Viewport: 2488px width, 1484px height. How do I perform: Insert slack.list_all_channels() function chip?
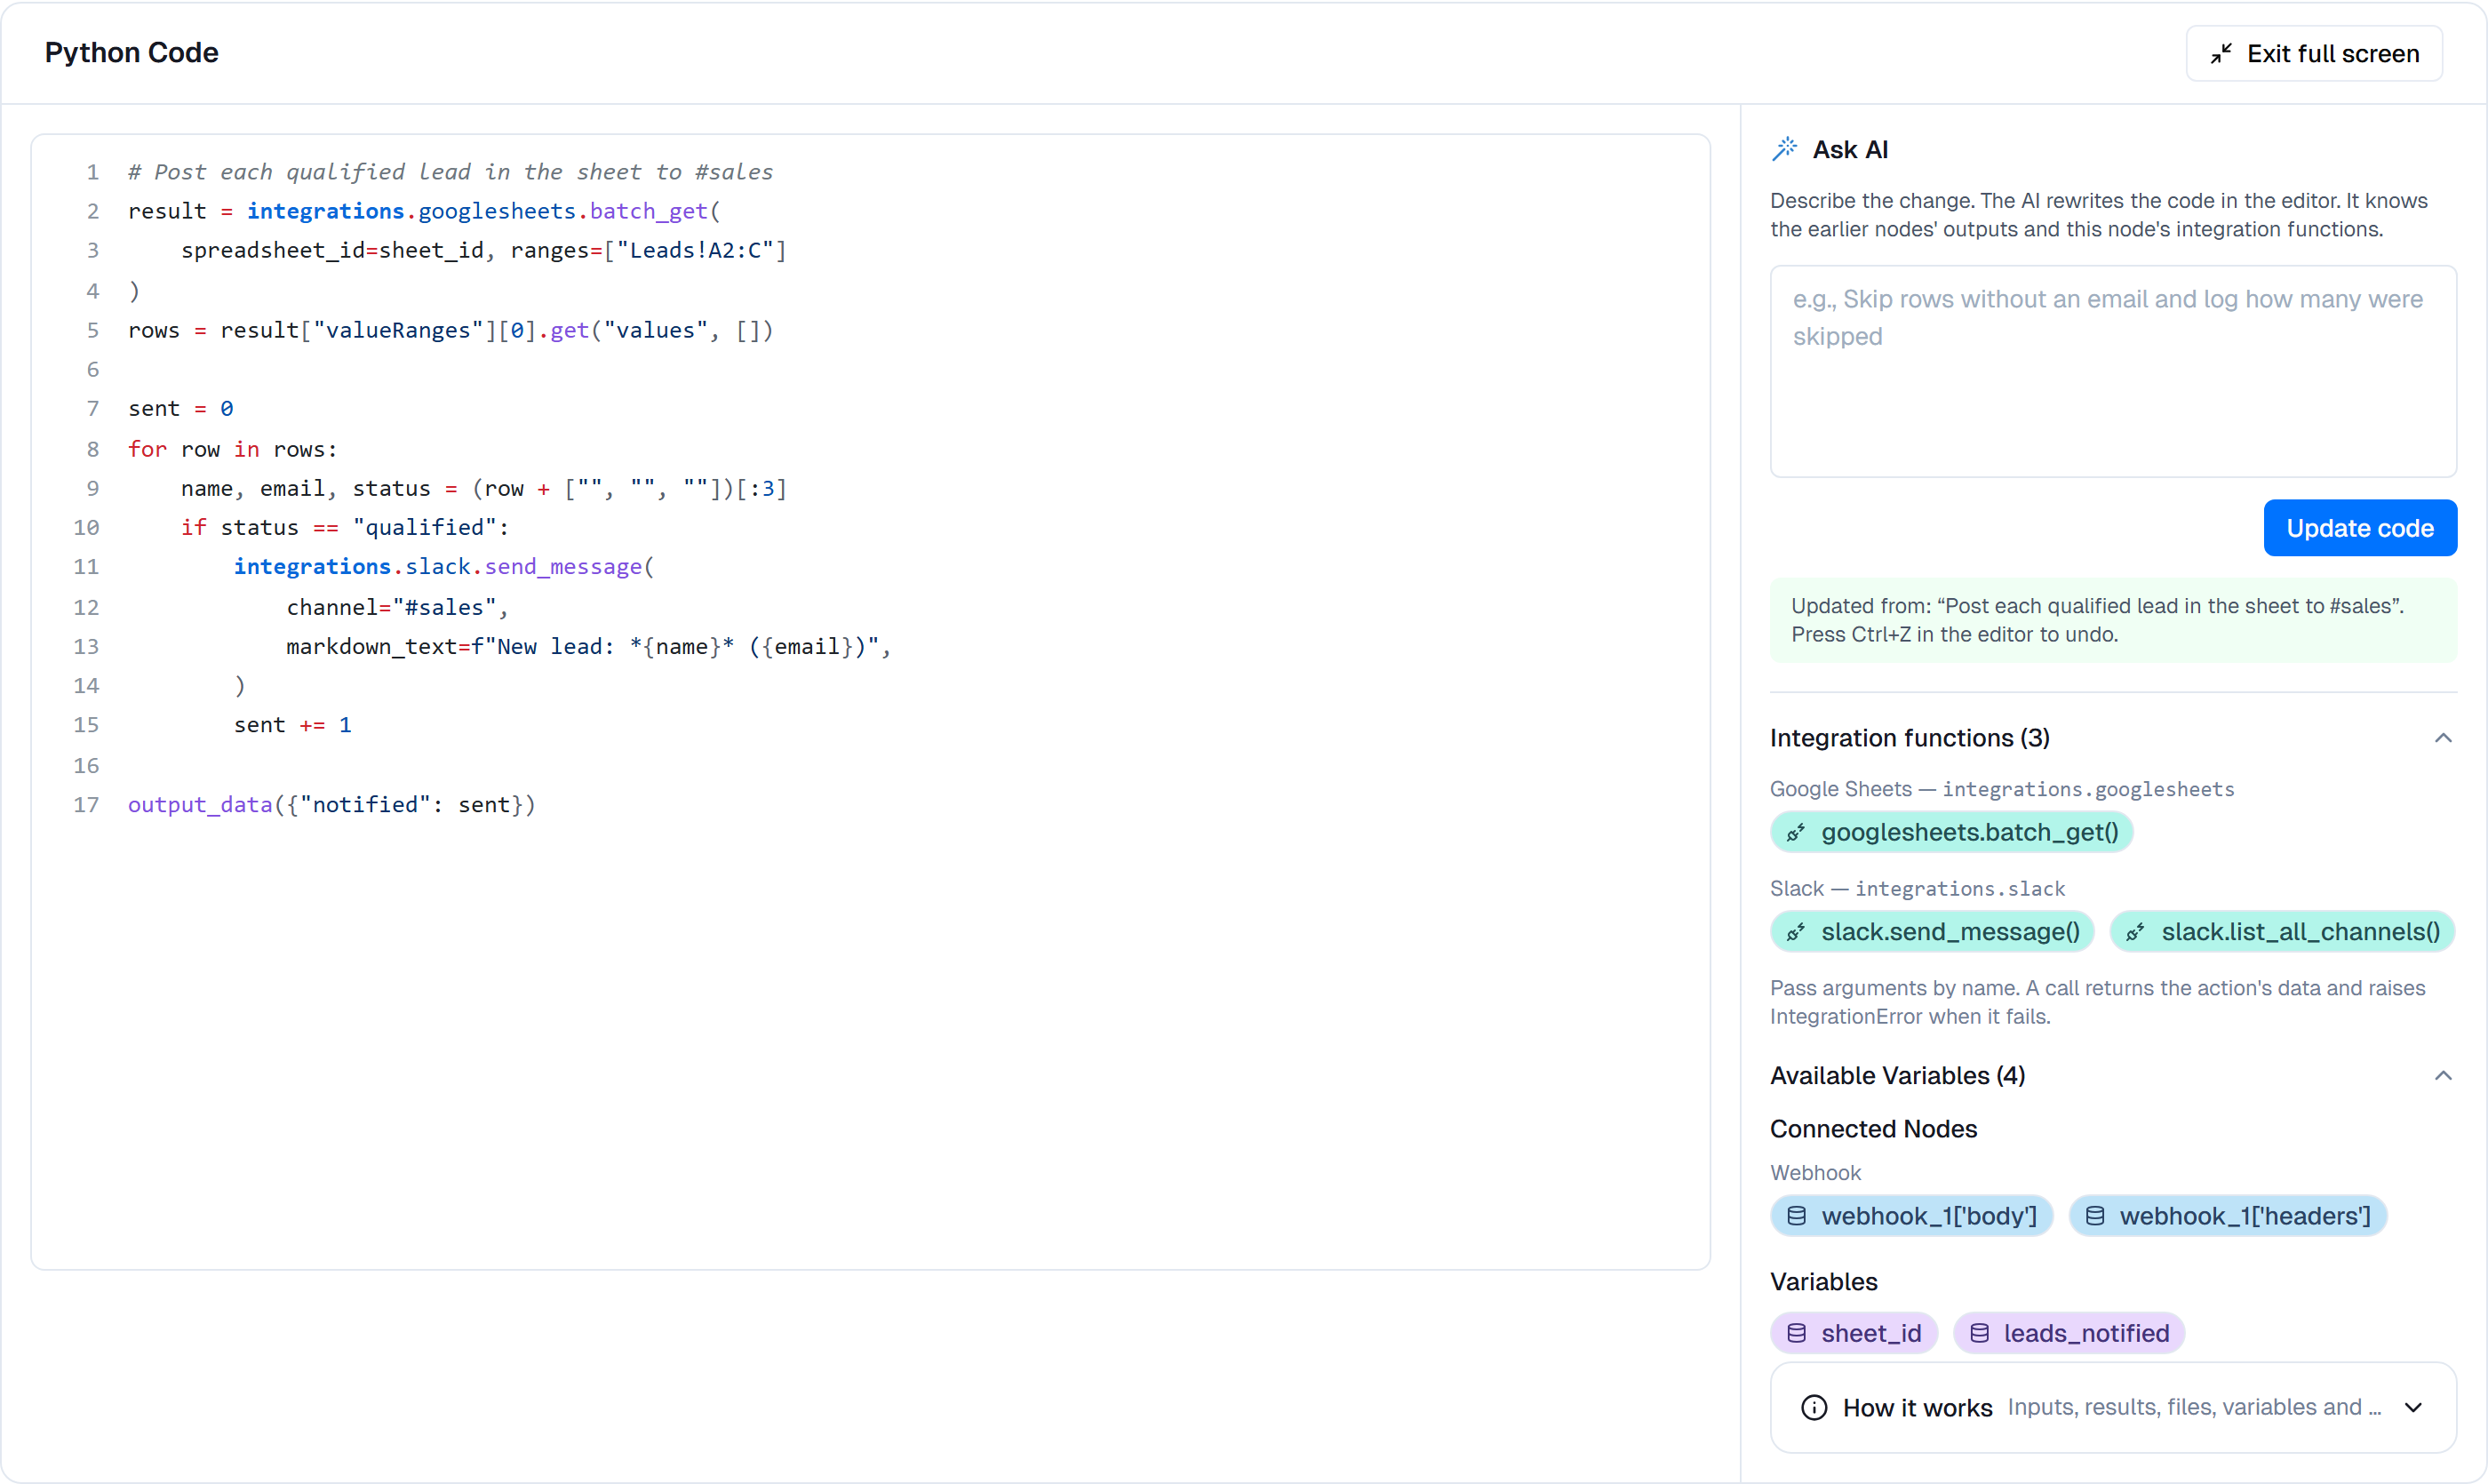pos(2281,932)
